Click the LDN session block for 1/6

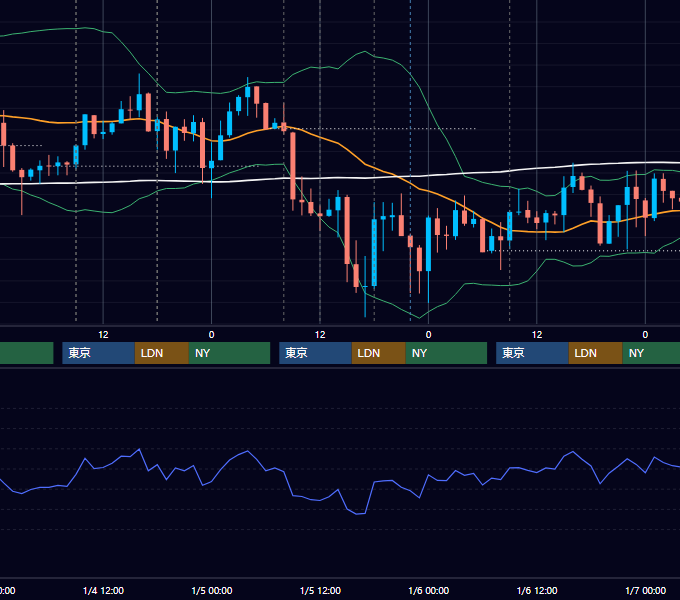[595, 353]
